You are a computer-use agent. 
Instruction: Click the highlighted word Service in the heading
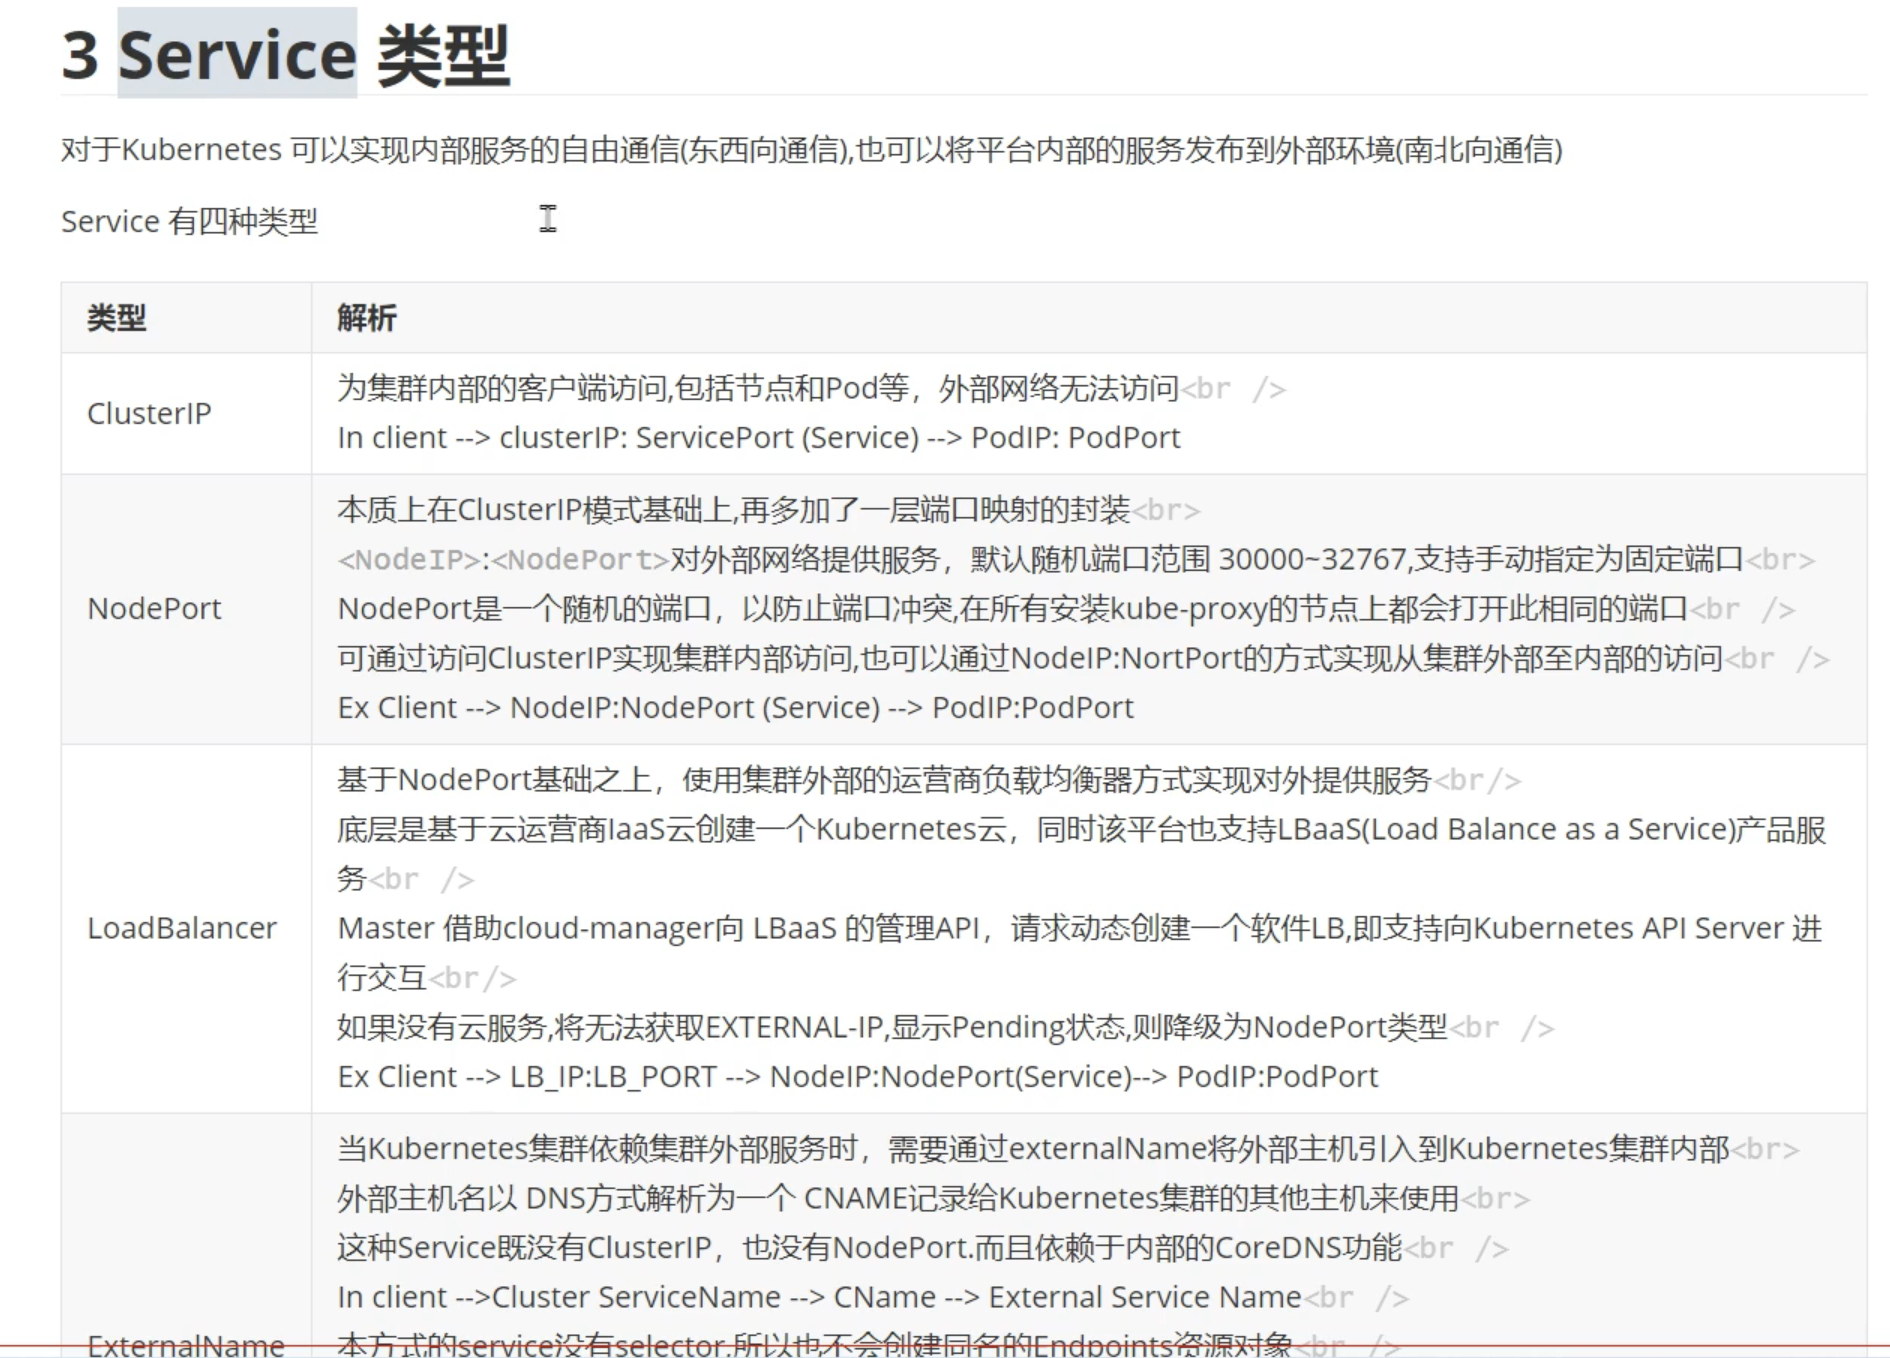pyautogui.click(x=237, y=54)
